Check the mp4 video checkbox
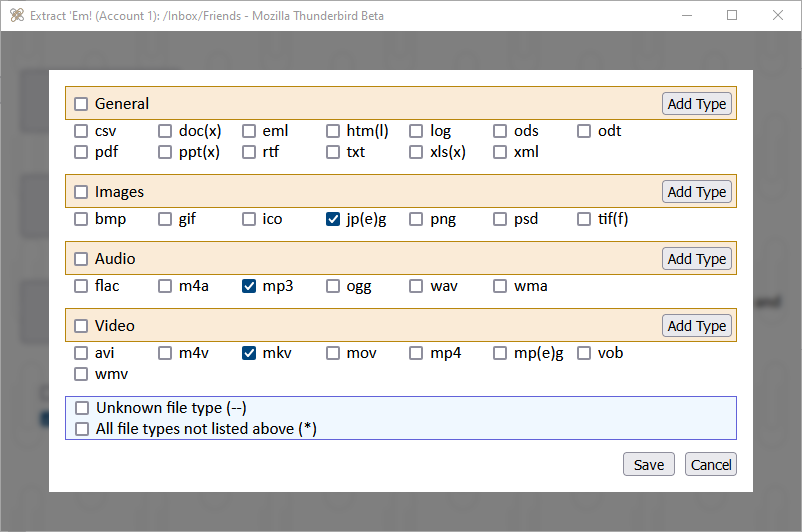 416,353
